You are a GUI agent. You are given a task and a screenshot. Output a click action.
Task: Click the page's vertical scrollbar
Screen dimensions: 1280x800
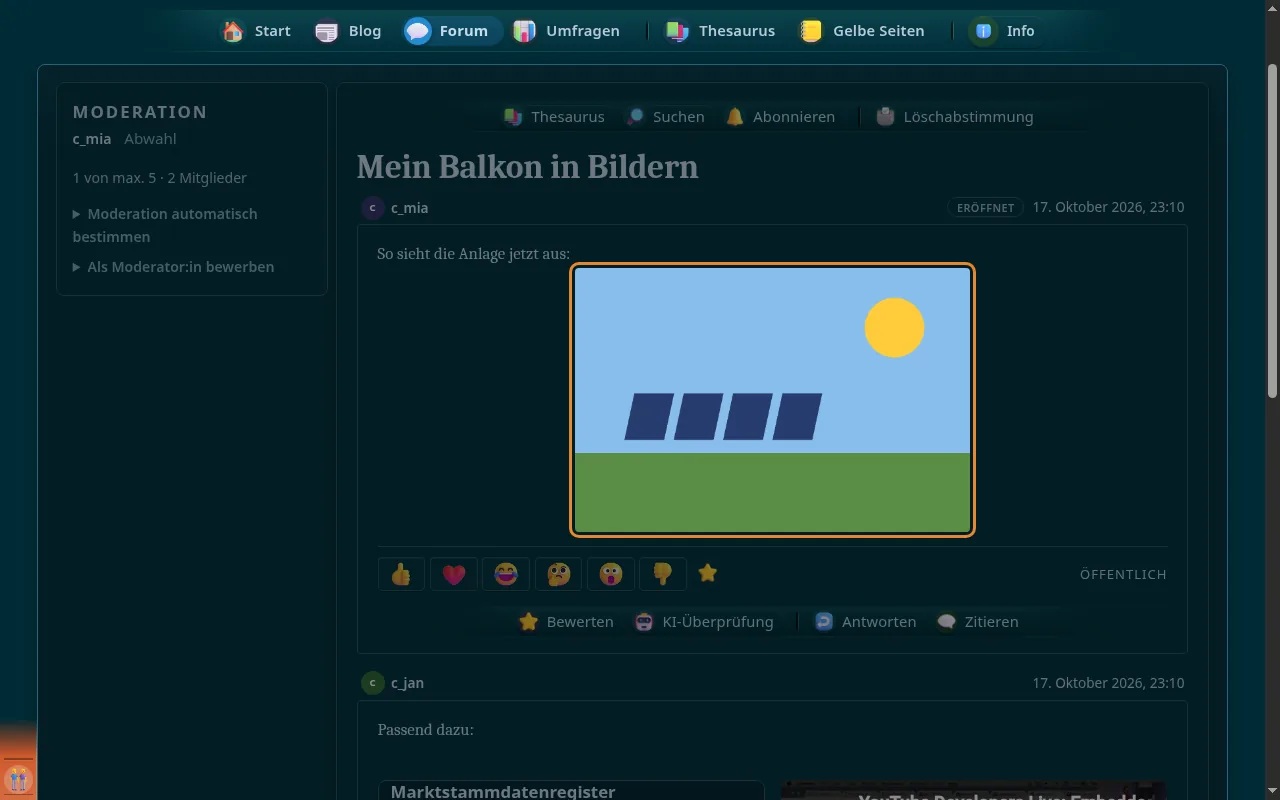1272,230
